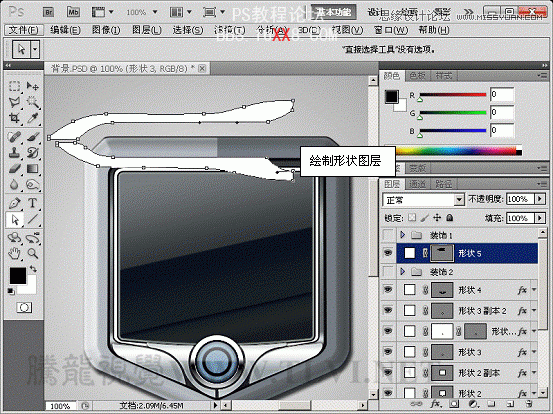The height and width of the screenshot is (414, 553).
Task: Open the opacity slider arrow
Action: click(x=540, y=199)
